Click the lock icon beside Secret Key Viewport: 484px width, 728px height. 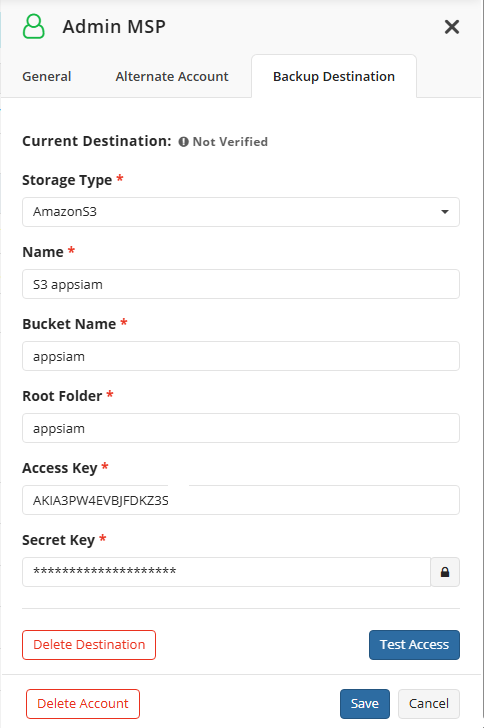[x=445, y=572]
